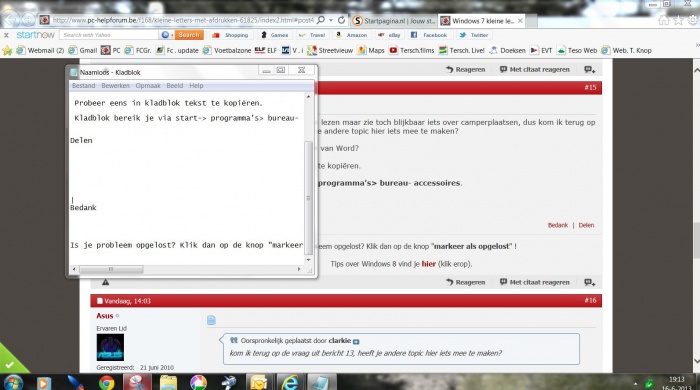Open Google Chrome from the taskbar

pos(106,383)
